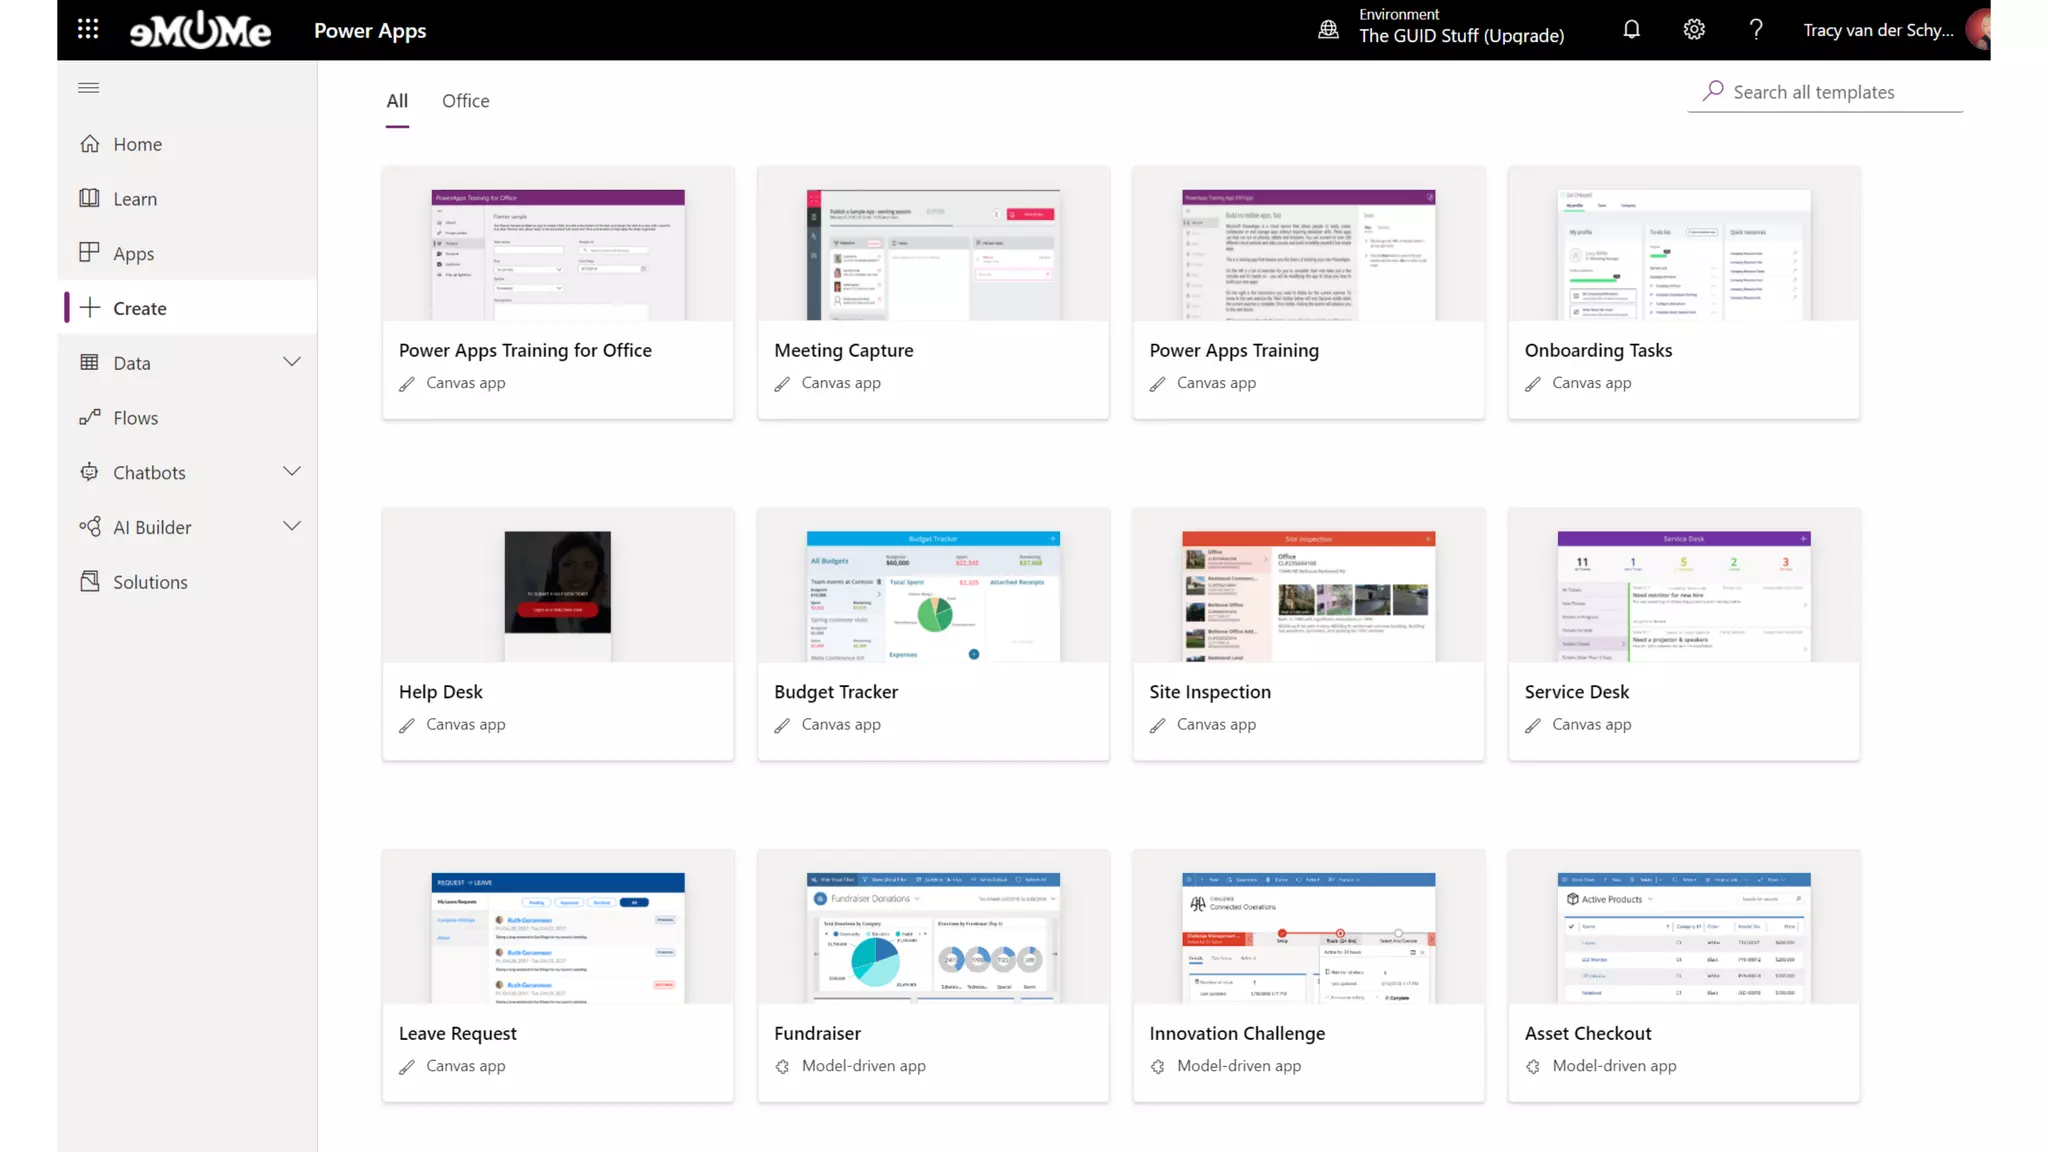The width and height of the screenshot is (2048, 1152).
Task: Click the notifications bell icon
Action: point(1631,29)
